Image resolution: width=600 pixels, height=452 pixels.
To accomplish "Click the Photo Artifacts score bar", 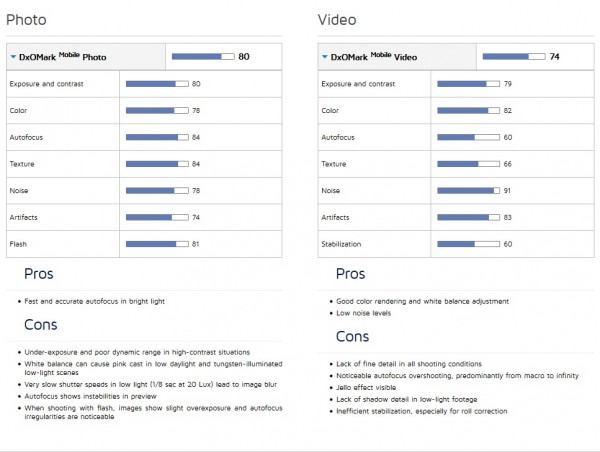I will (x=157, y=217).
